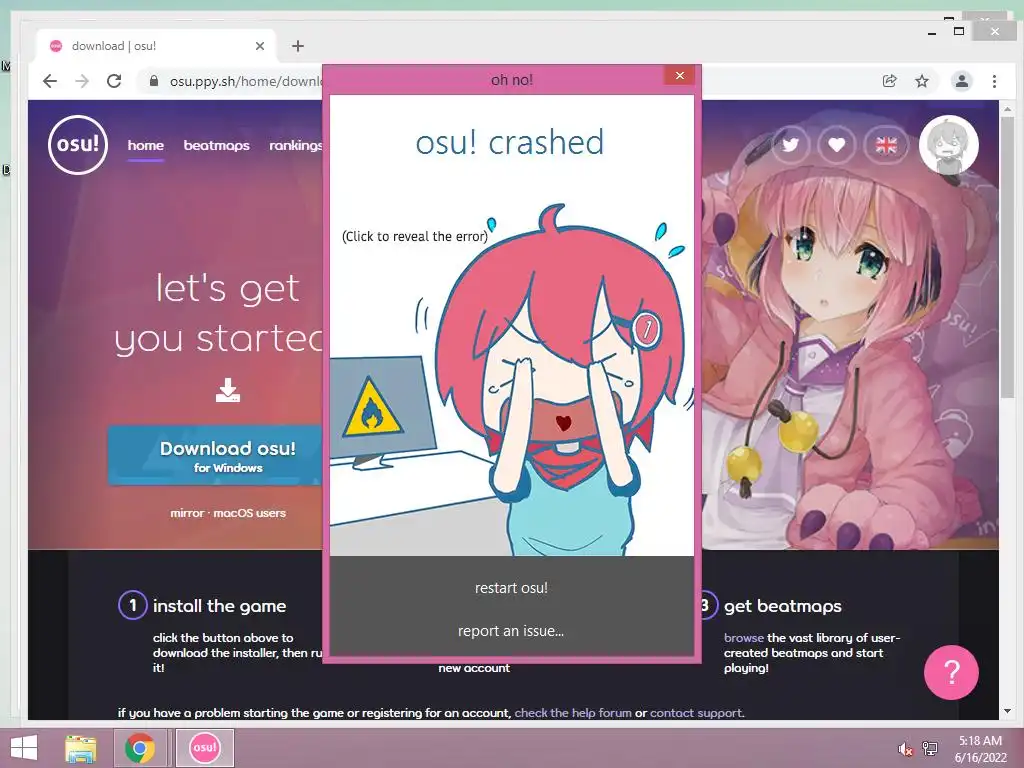
Task: Click the Chrome taskbar icon
Action: pos(140,748)
